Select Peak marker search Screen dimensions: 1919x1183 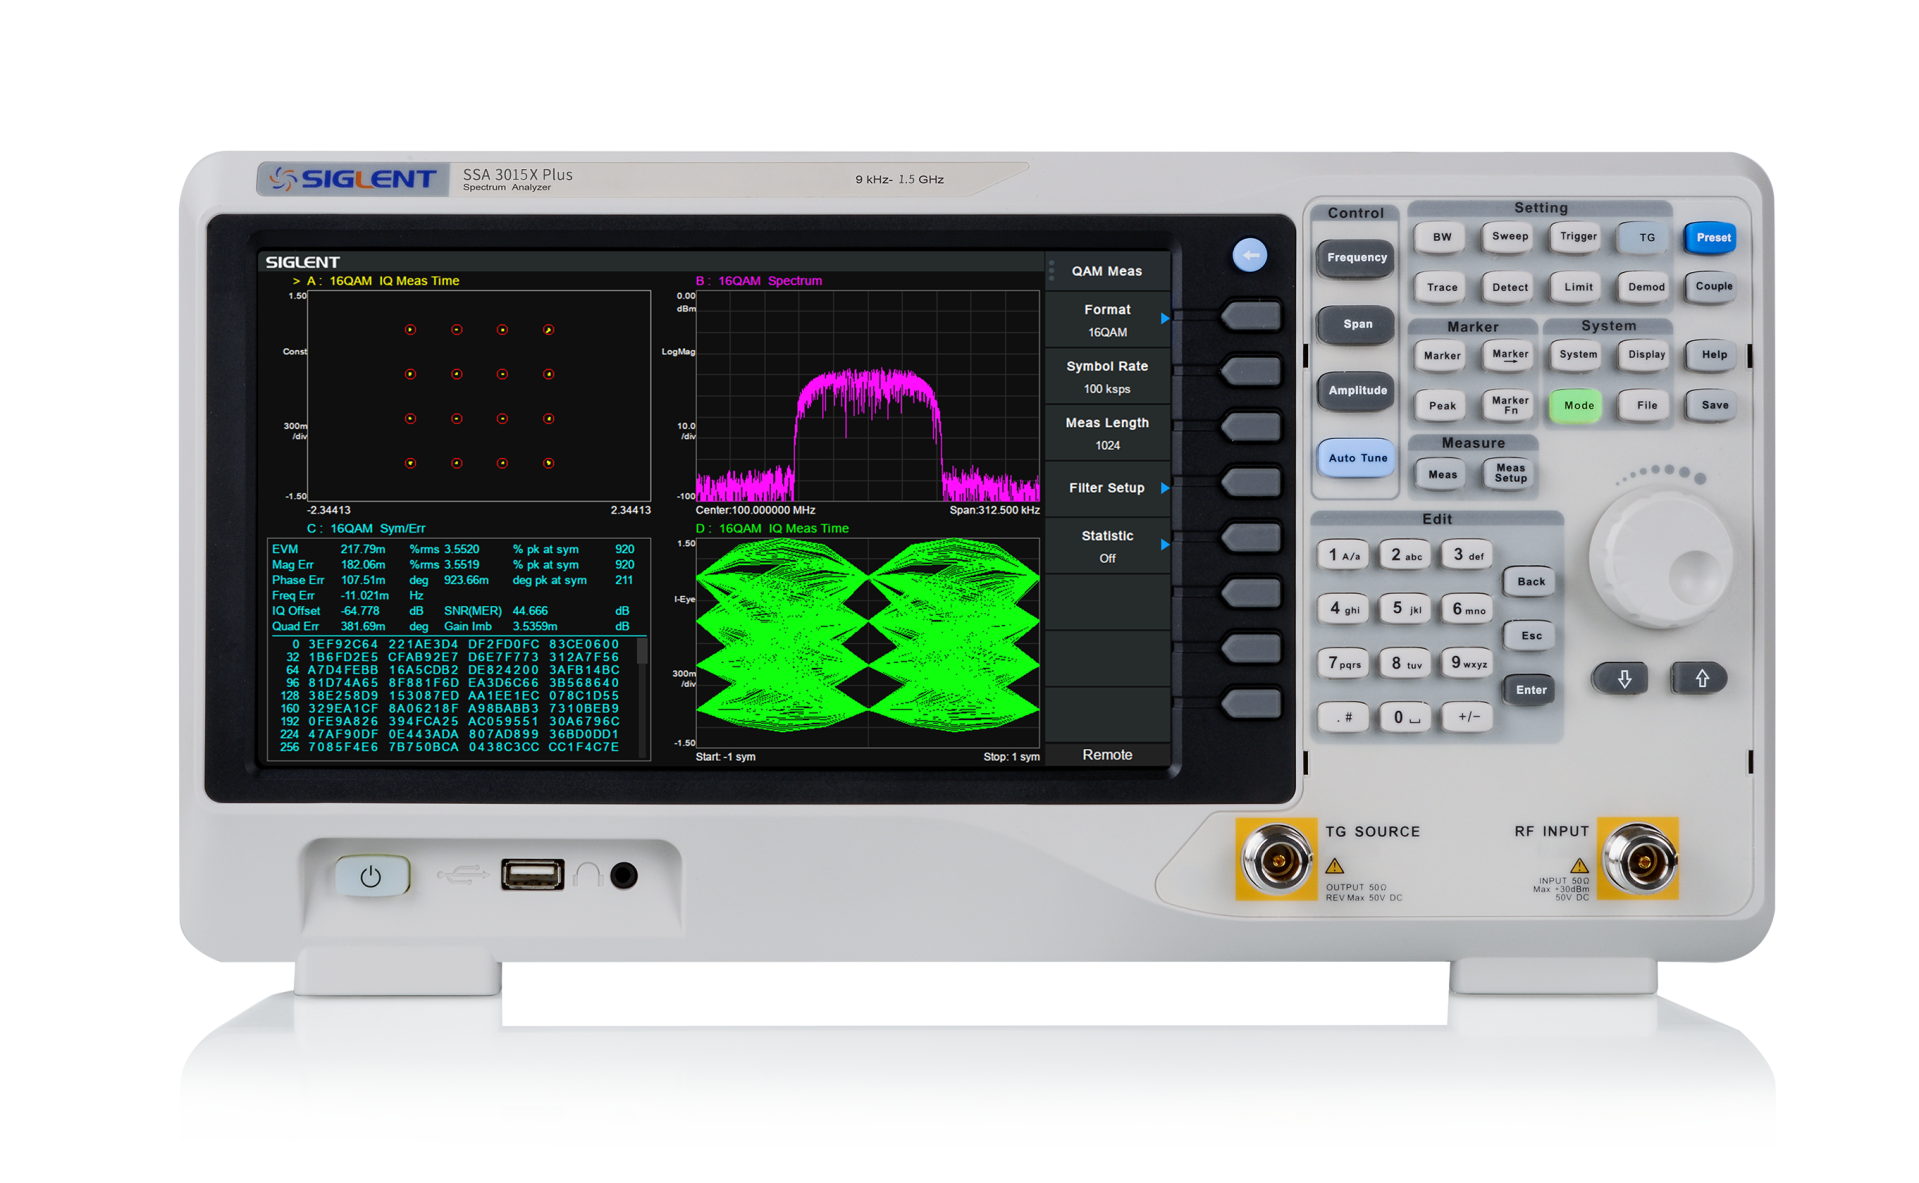tap(1439, 405)
